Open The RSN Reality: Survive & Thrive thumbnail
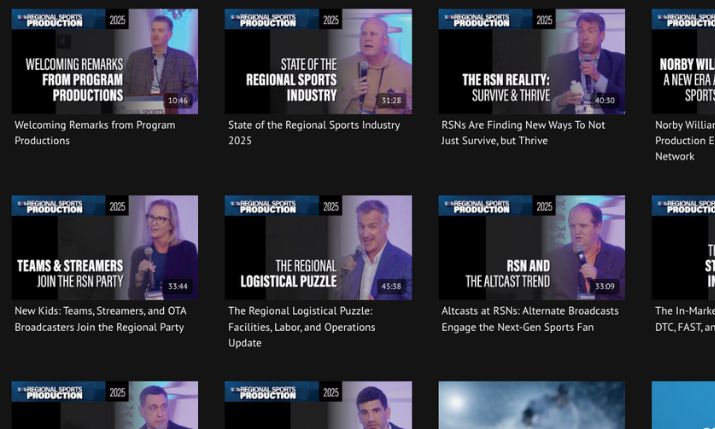The image size is (715, 429). tap(531, 61)
